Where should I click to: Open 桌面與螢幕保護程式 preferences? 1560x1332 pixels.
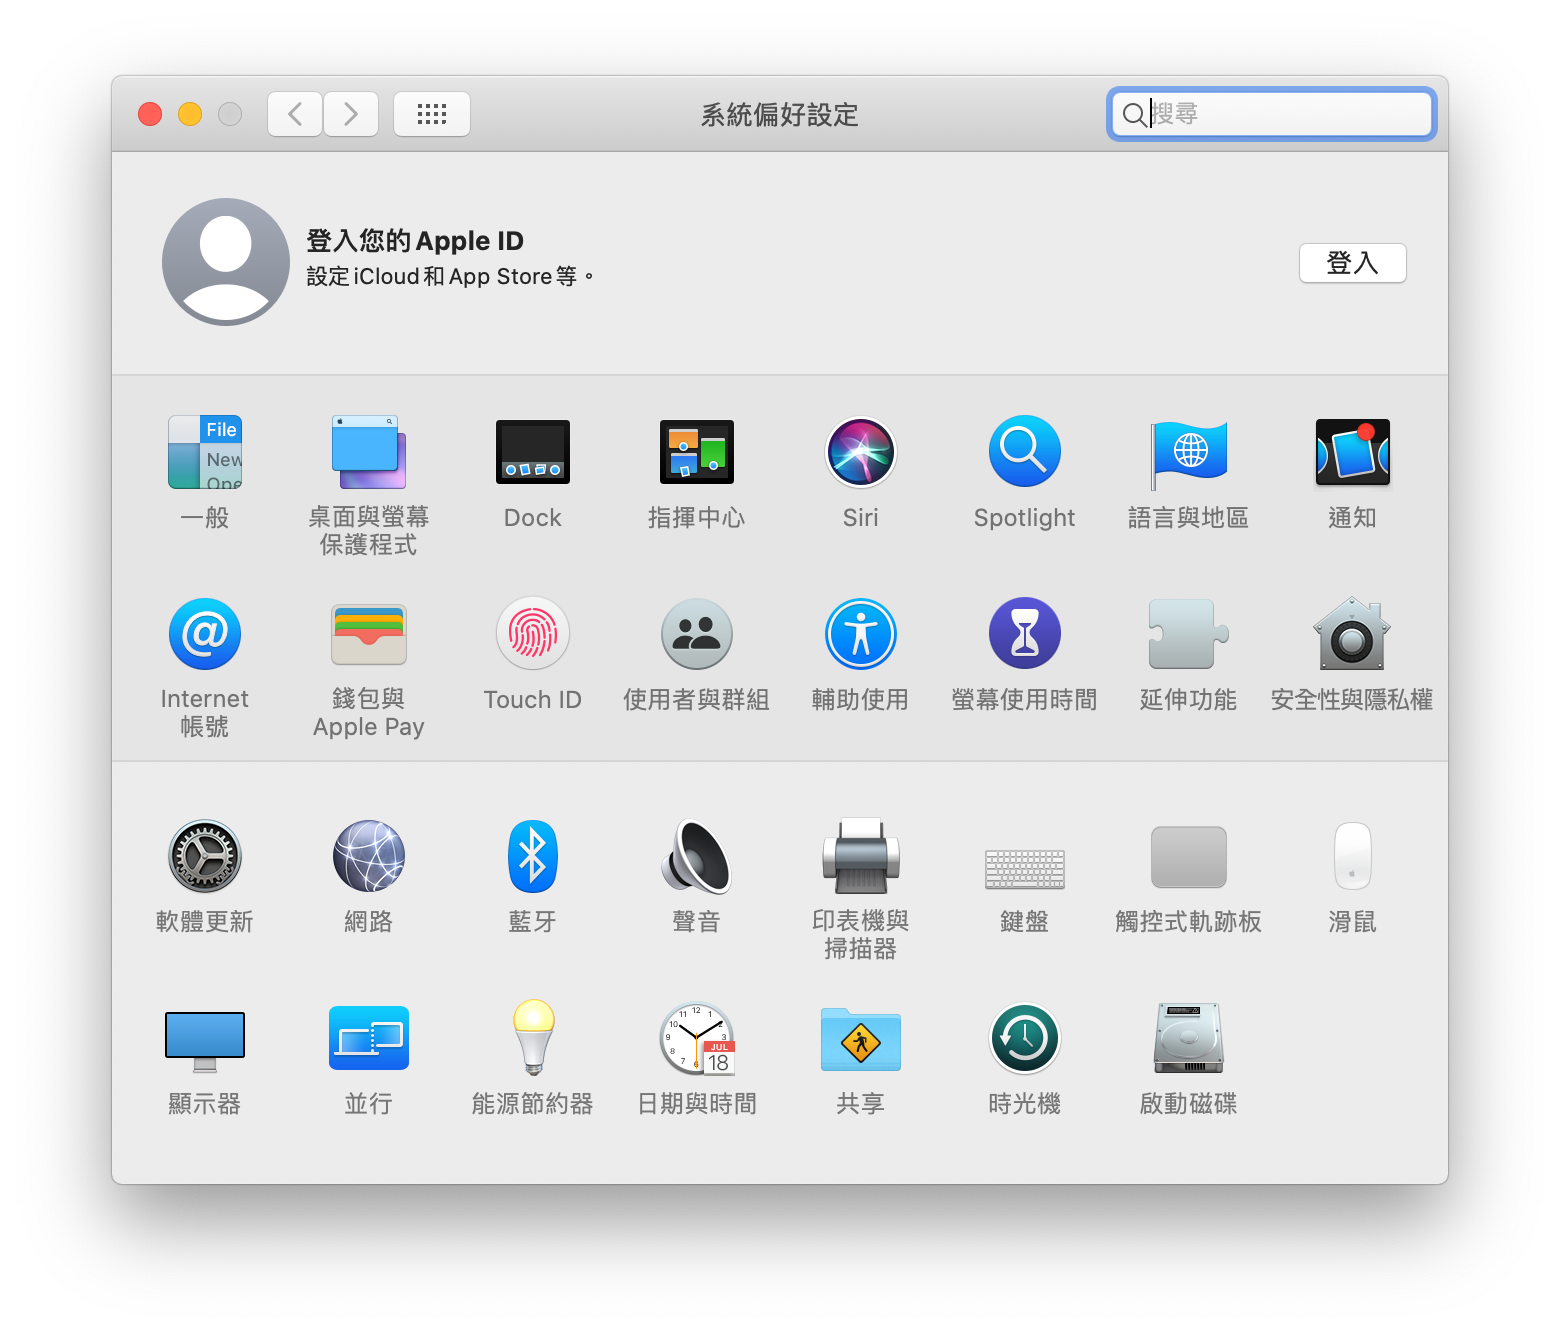point(369,452)
